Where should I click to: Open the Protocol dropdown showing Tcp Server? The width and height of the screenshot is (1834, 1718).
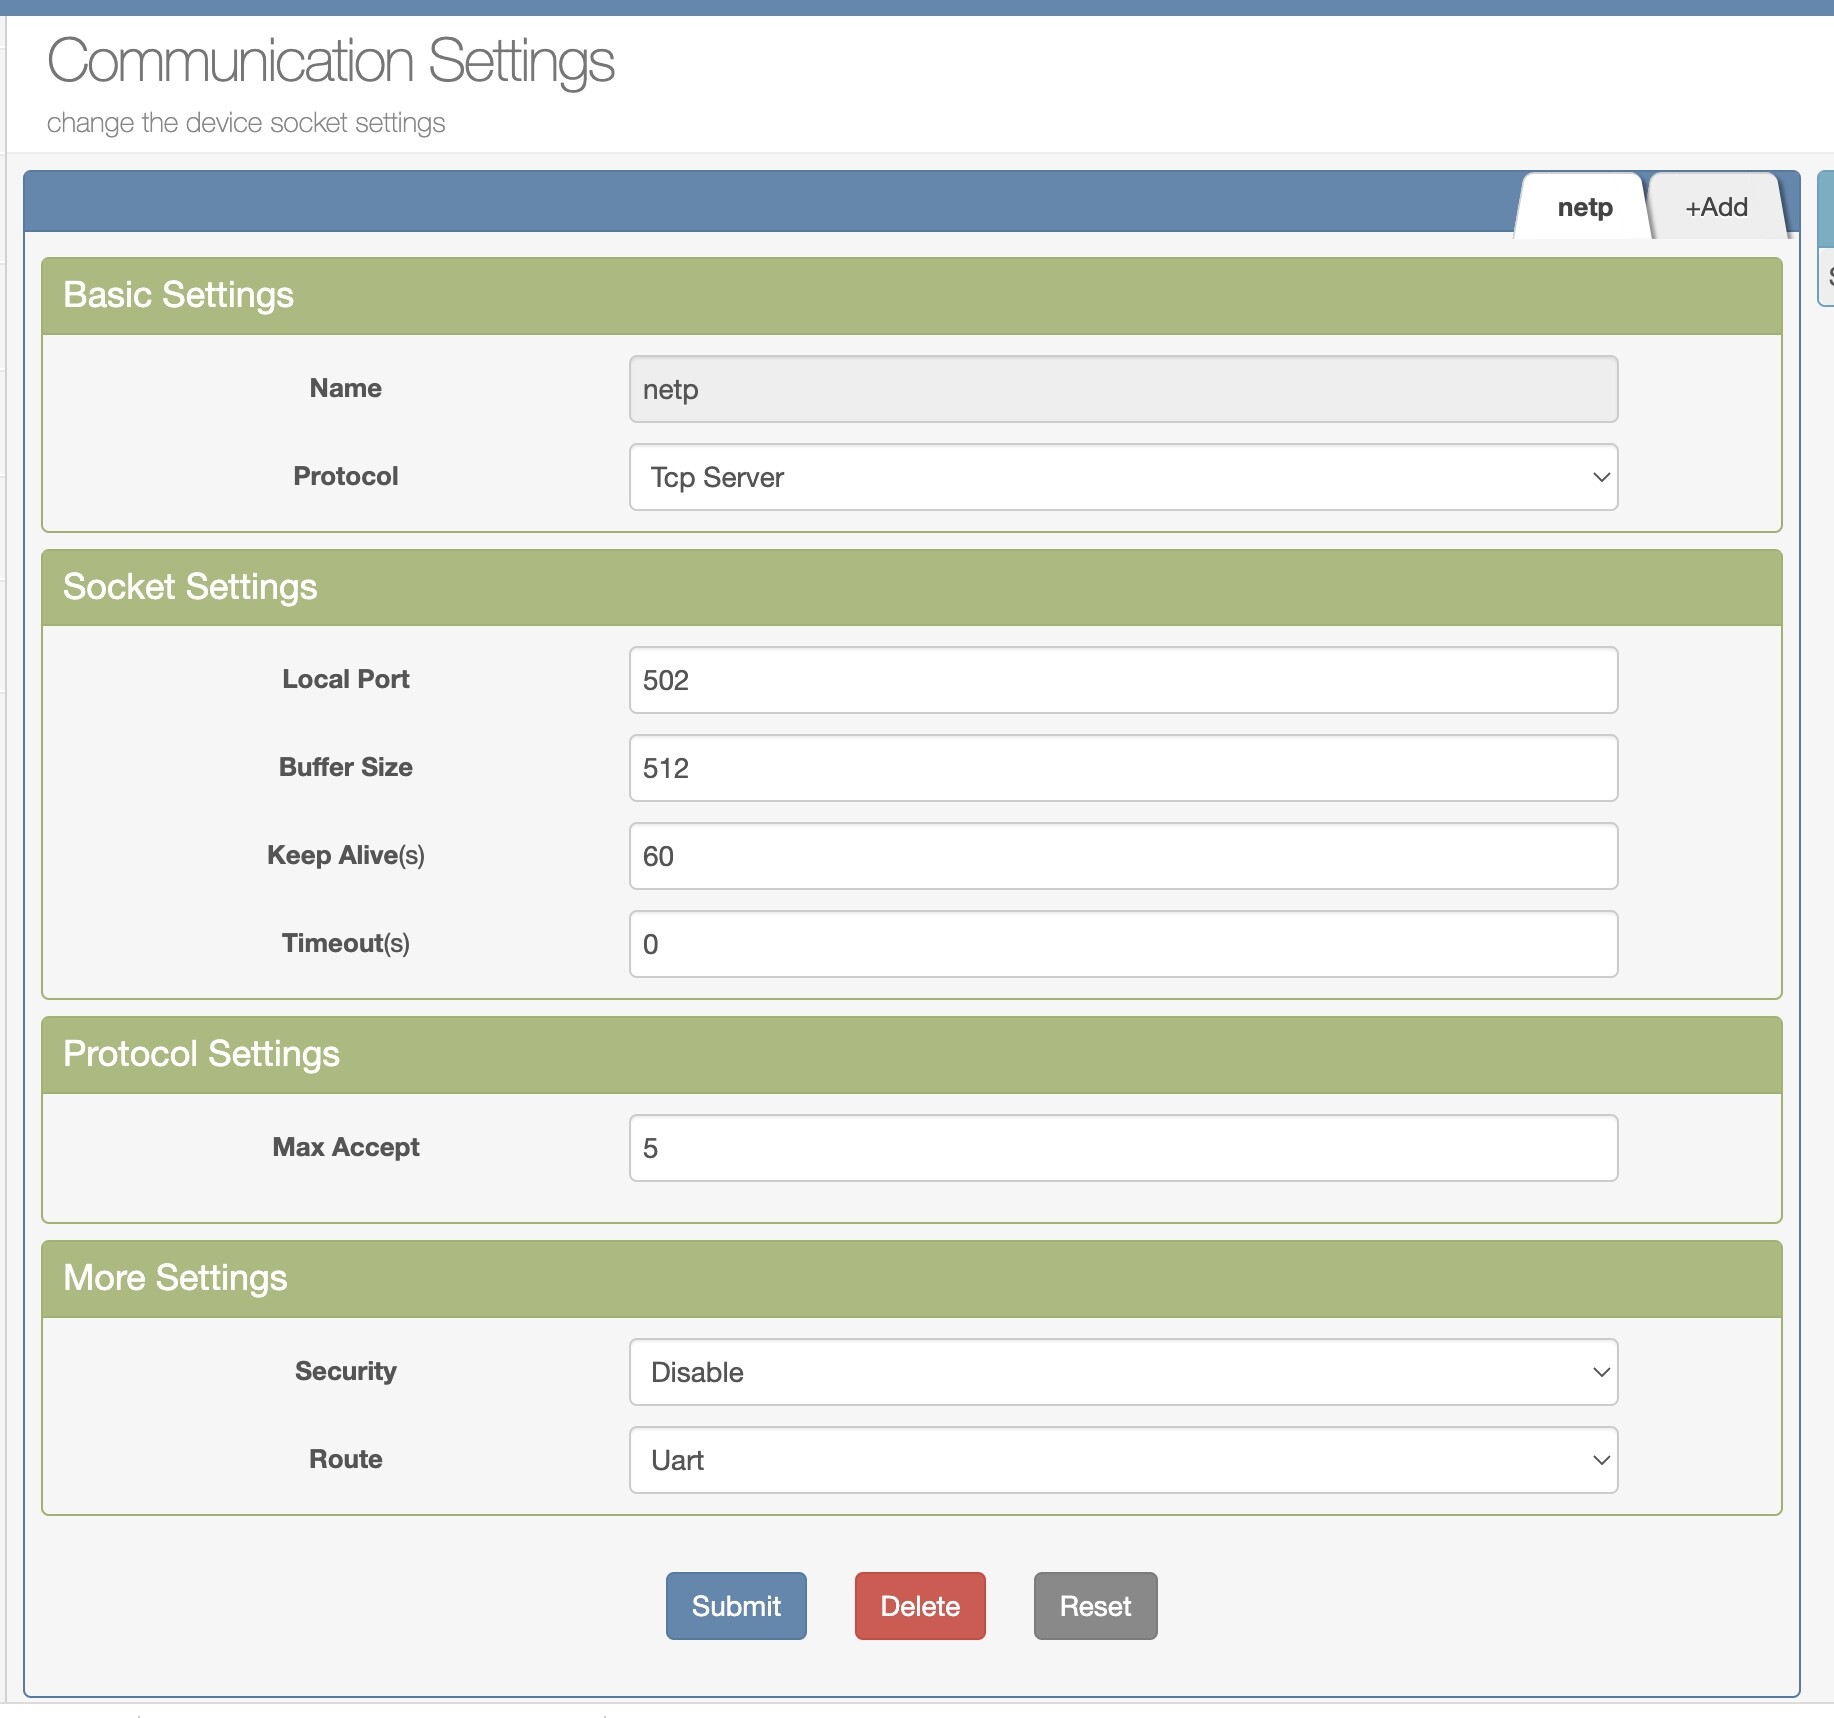[x=1123, y=477]
